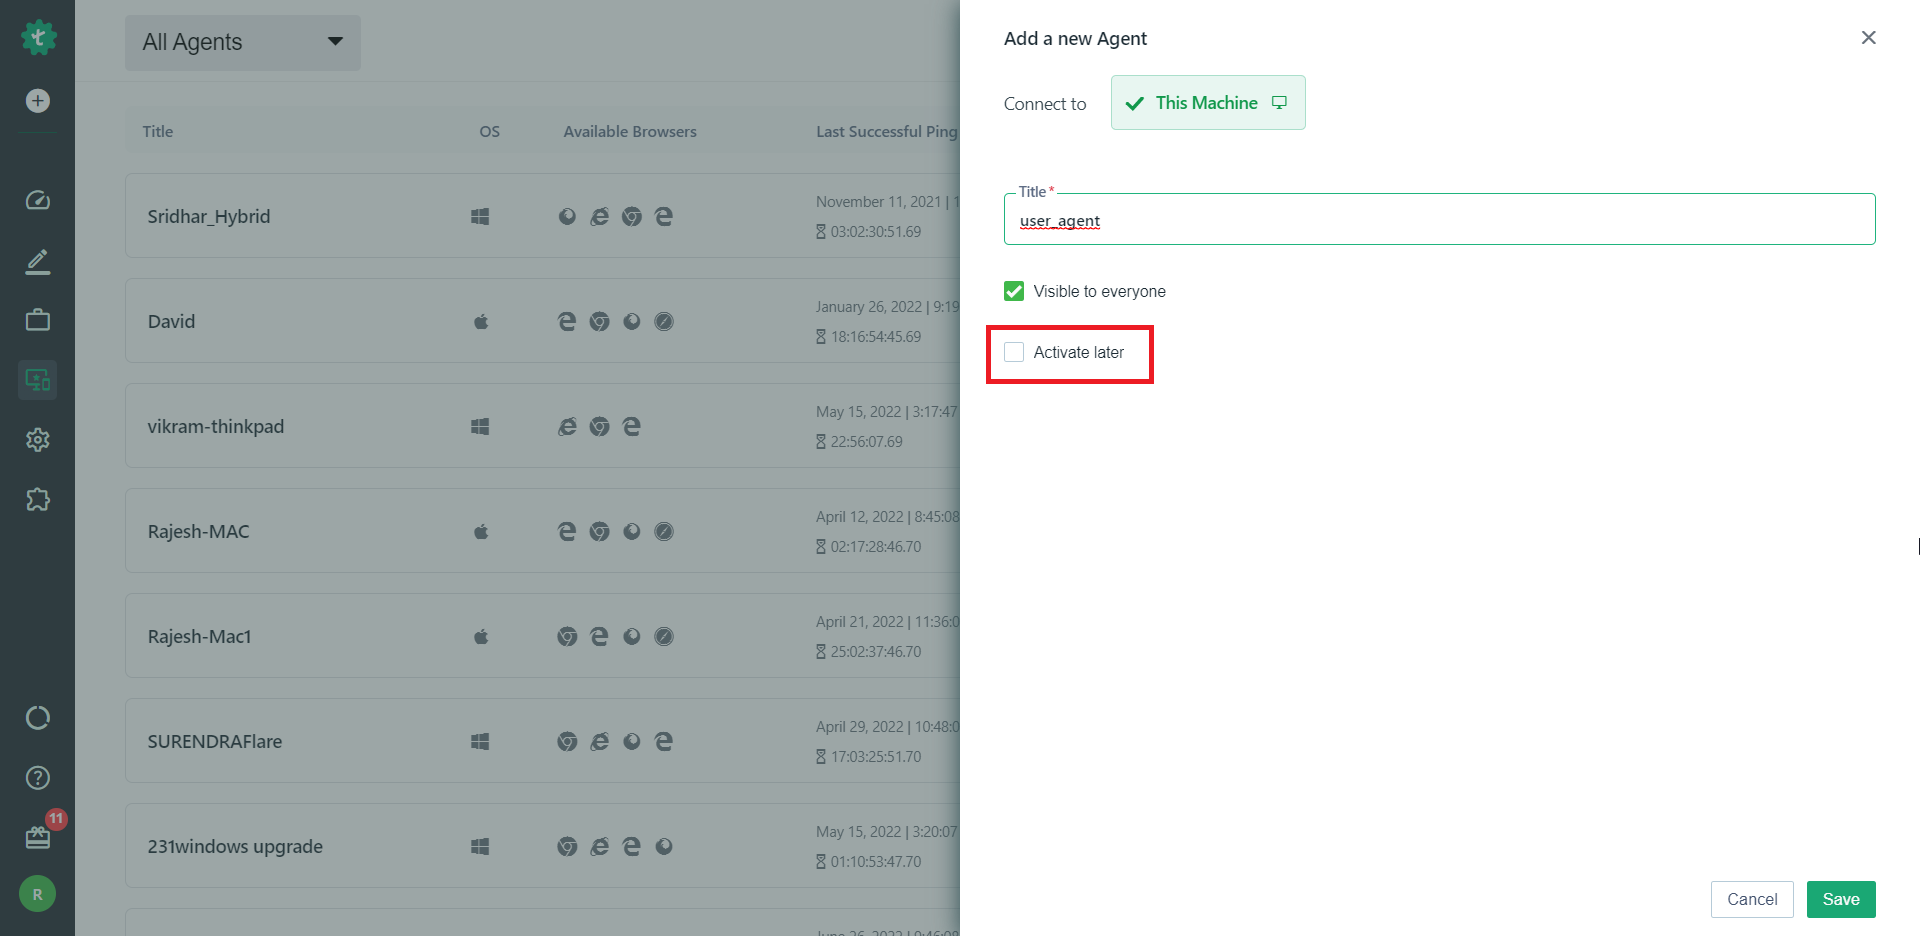
Task: Click the 03:02:30:51.69 ping duration
Action: point(876,231)
